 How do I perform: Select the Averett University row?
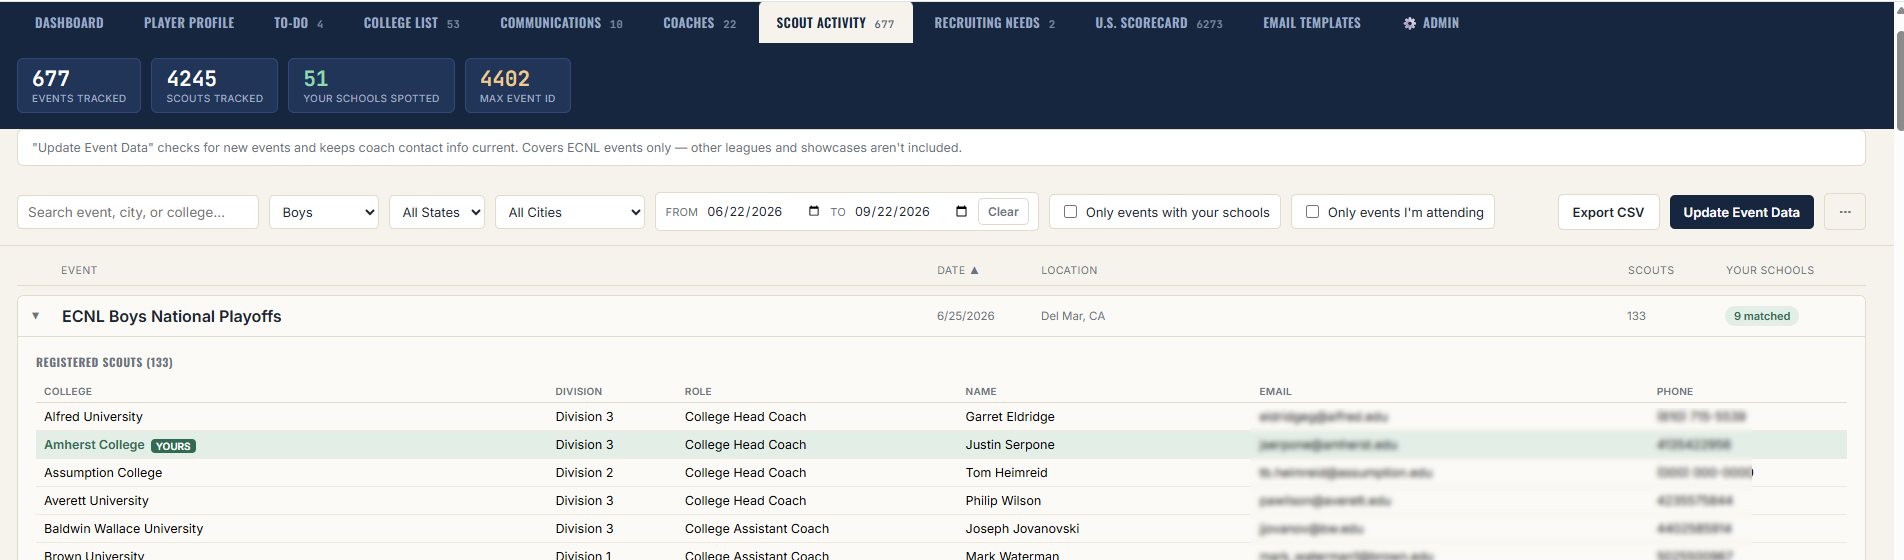coord(941,501)
